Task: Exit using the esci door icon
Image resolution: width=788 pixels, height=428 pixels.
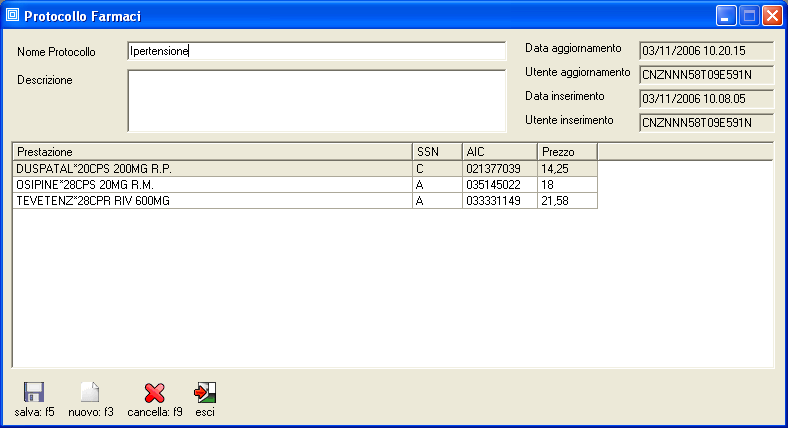Action: pyautogui.click(x=205, y=392)
